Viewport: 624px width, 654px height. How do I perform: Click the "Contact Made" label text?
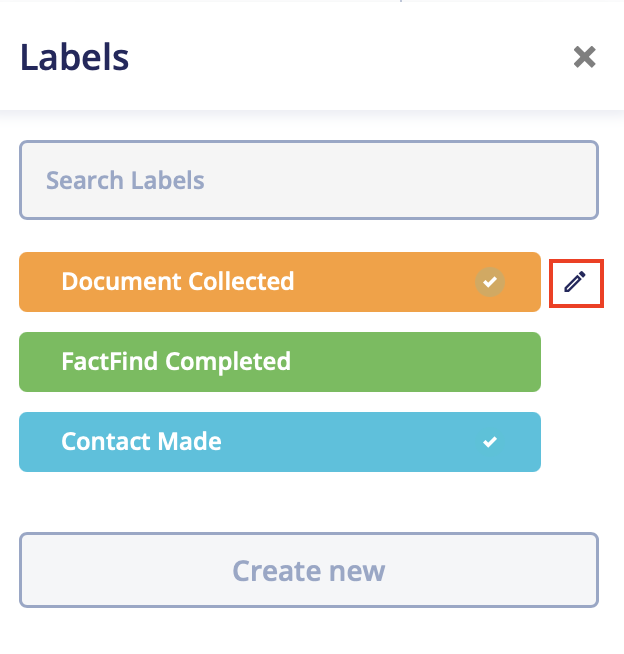click(141, 441)
